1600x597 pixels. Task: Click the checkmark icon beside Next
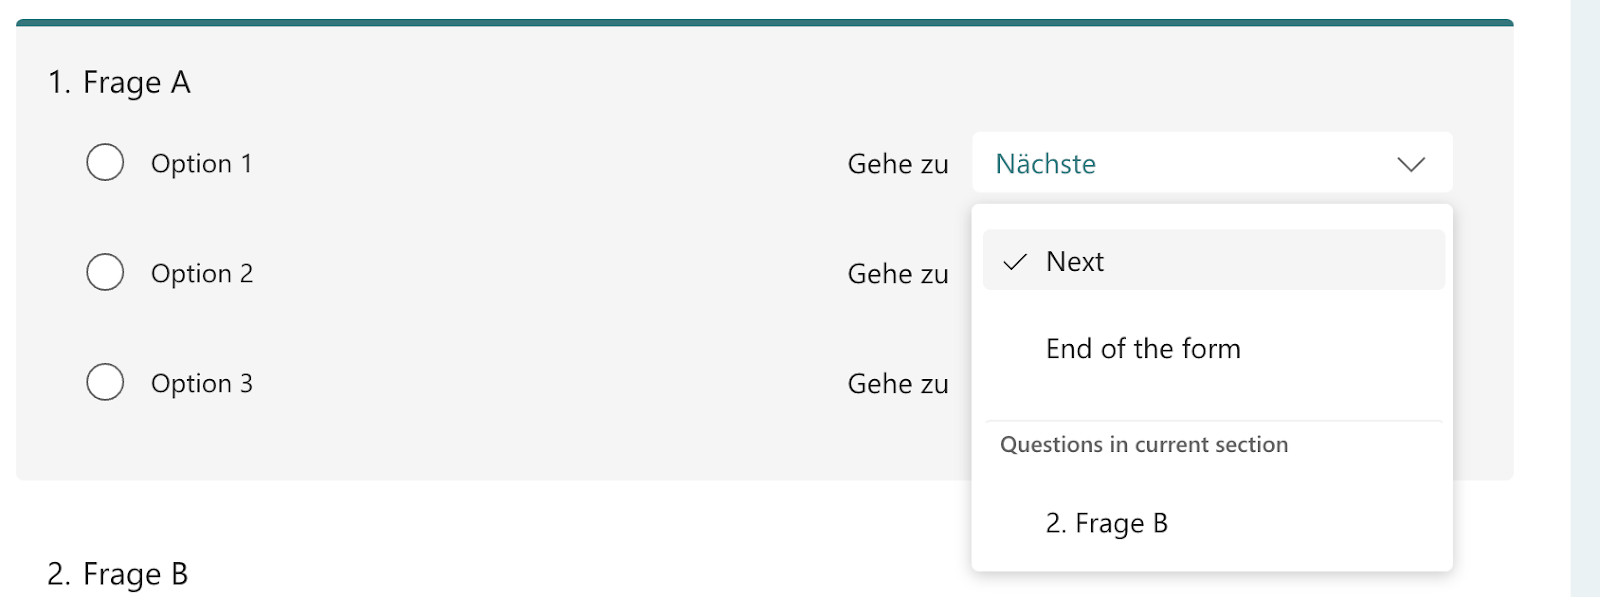(1015, 262)
